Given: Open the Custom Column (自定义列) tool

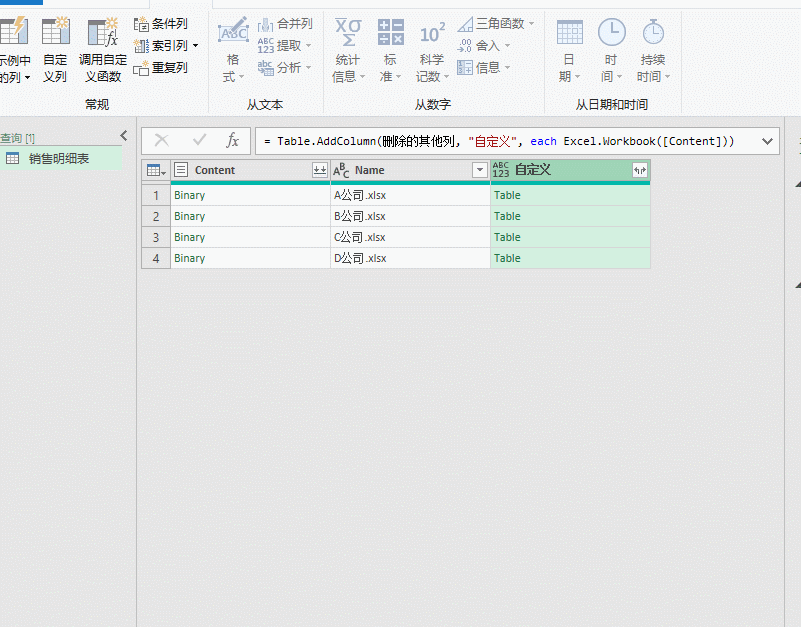Looking at the screenshot, I should click(x=55, y=49).
